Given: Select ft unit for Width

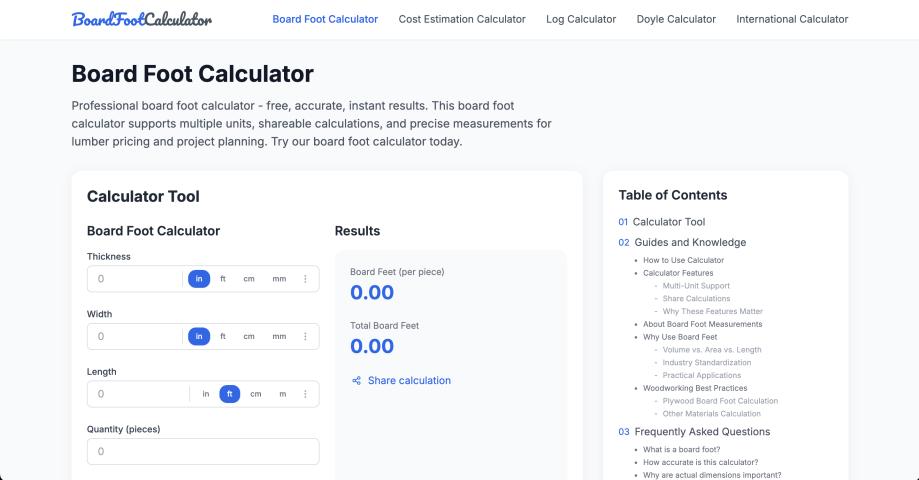Looking at the screenshot, I should 223,337.
